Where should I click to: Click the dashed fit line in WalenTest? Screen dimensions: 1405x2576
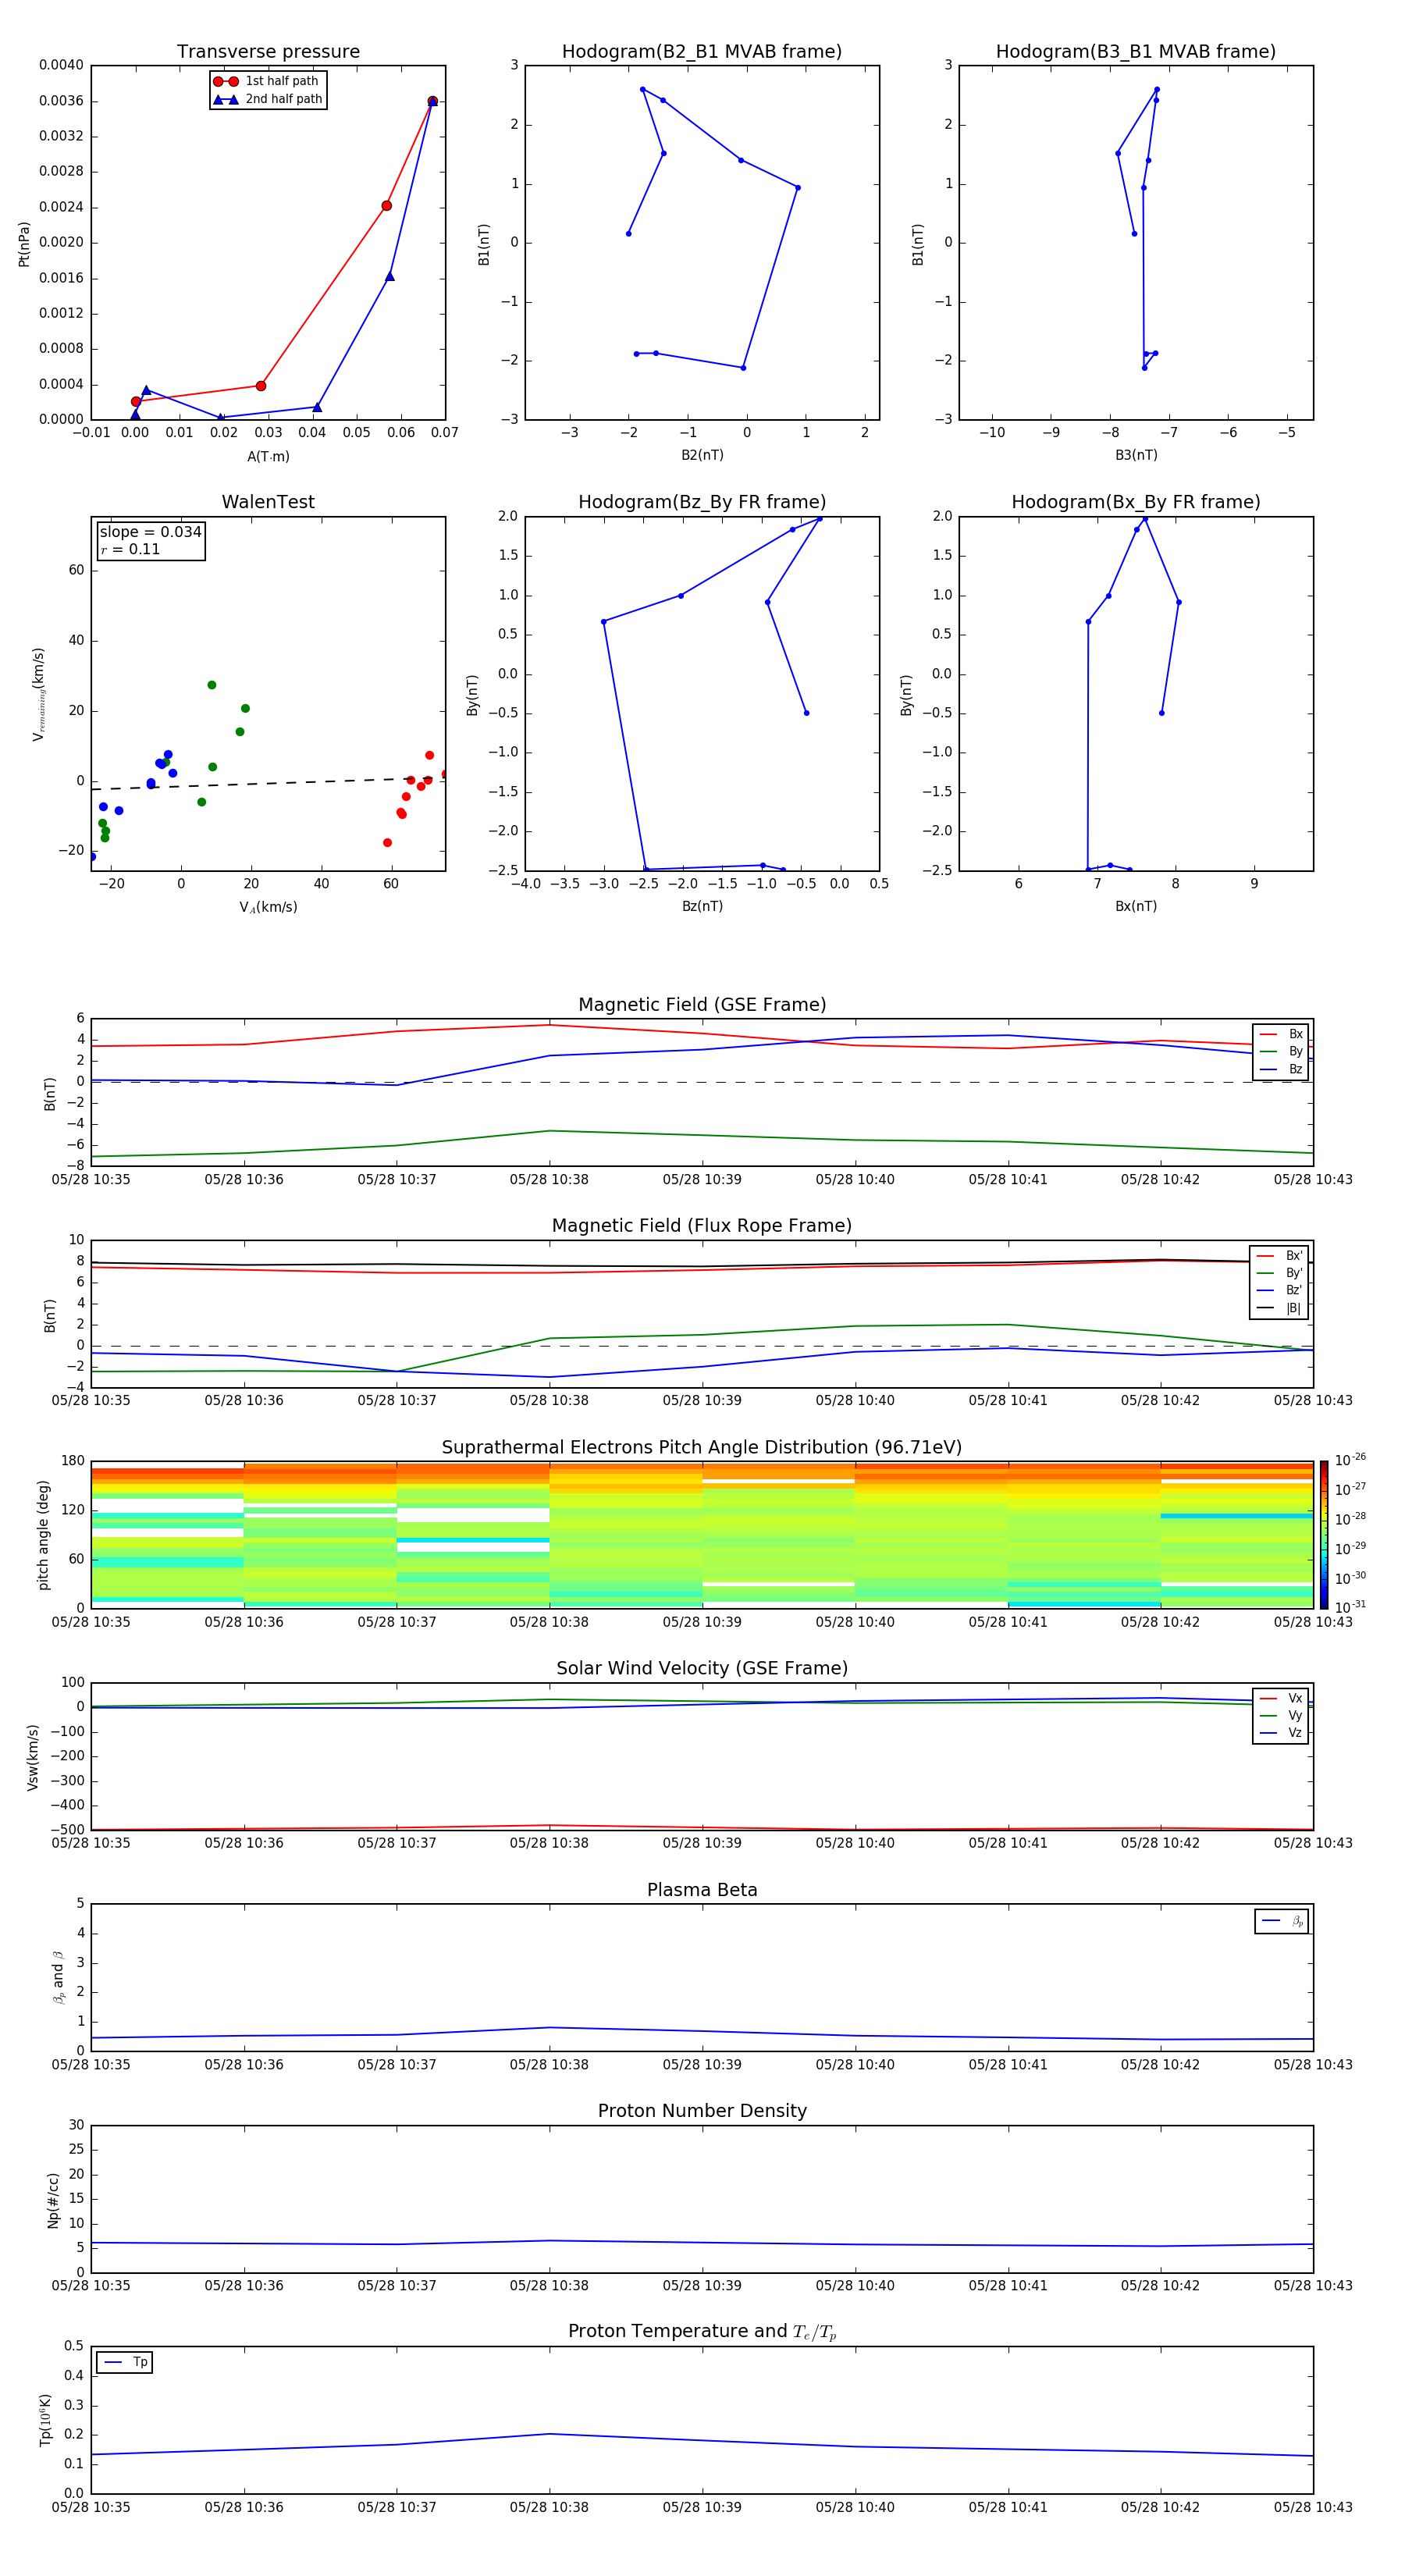pos(268,783)
